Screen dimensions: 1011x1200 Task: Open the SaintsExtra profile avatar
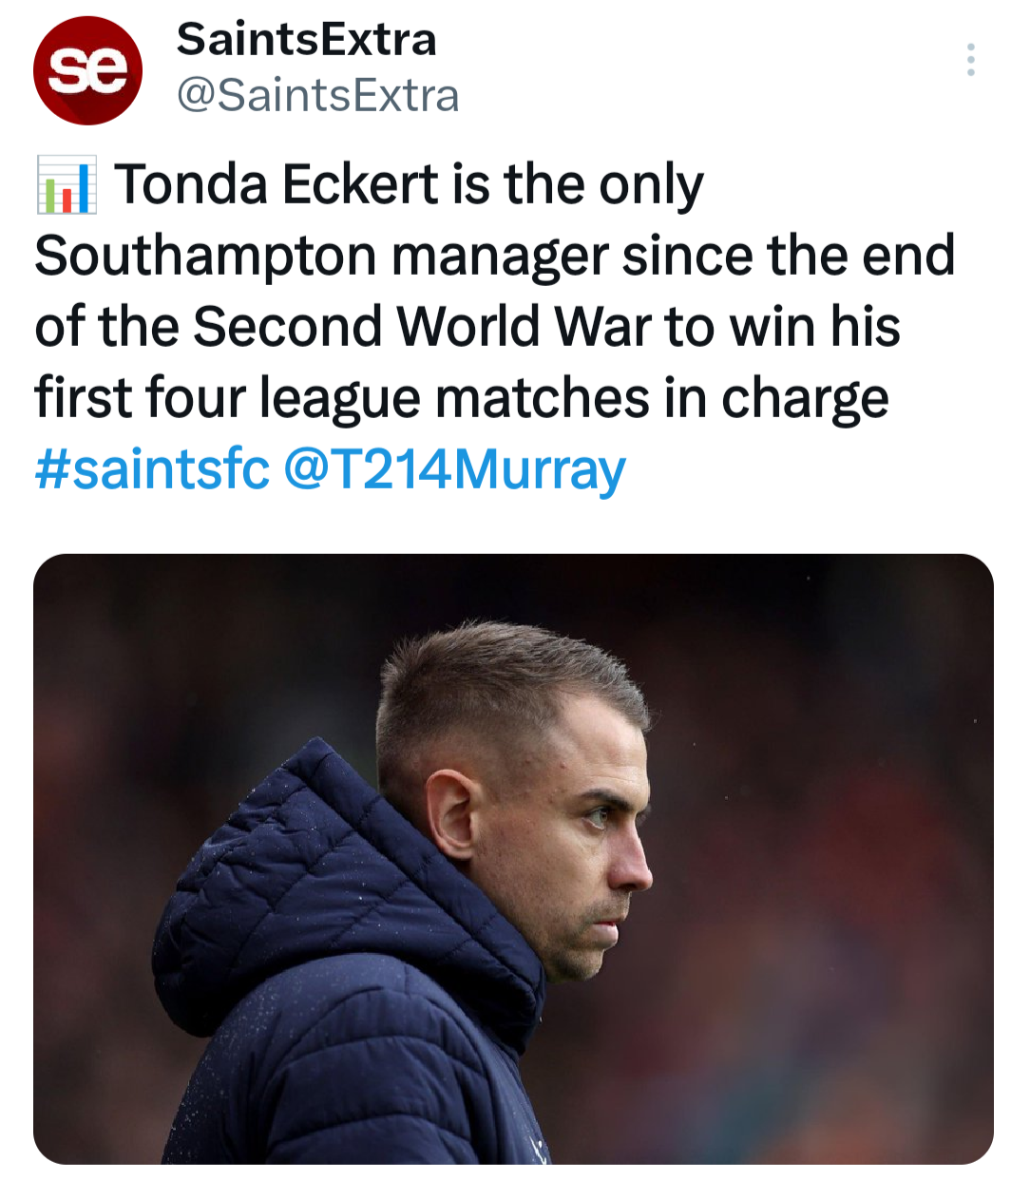(87, 69)
